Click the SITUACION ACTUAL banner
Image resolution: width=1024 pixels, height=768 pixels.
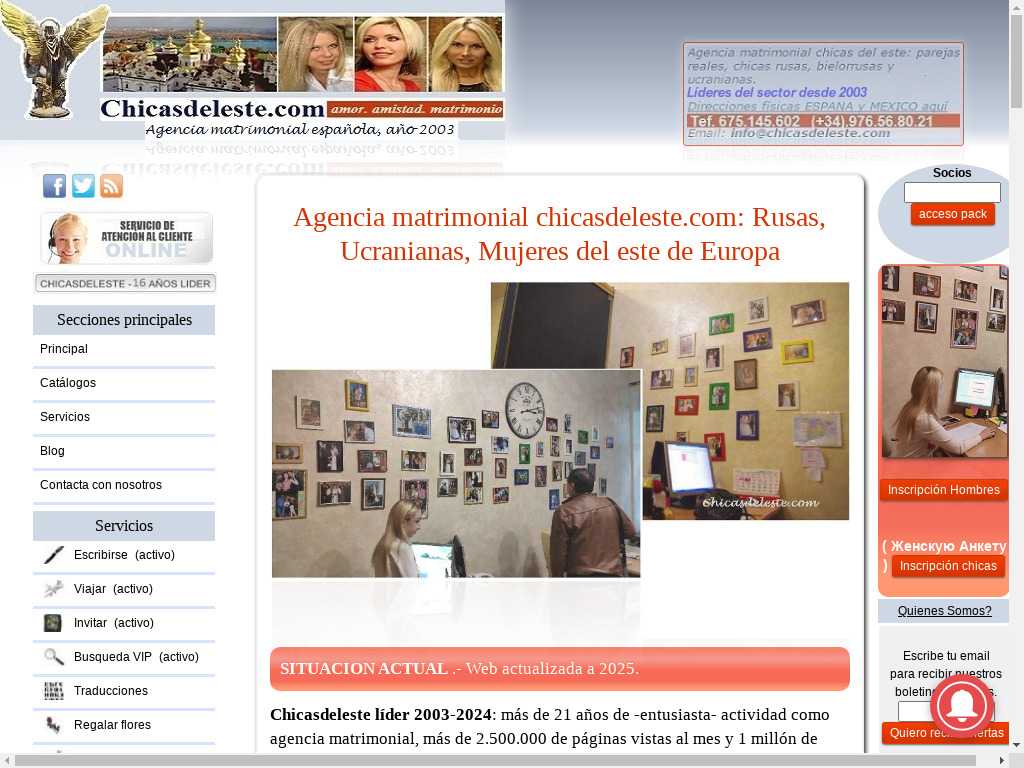pos(560,669)
